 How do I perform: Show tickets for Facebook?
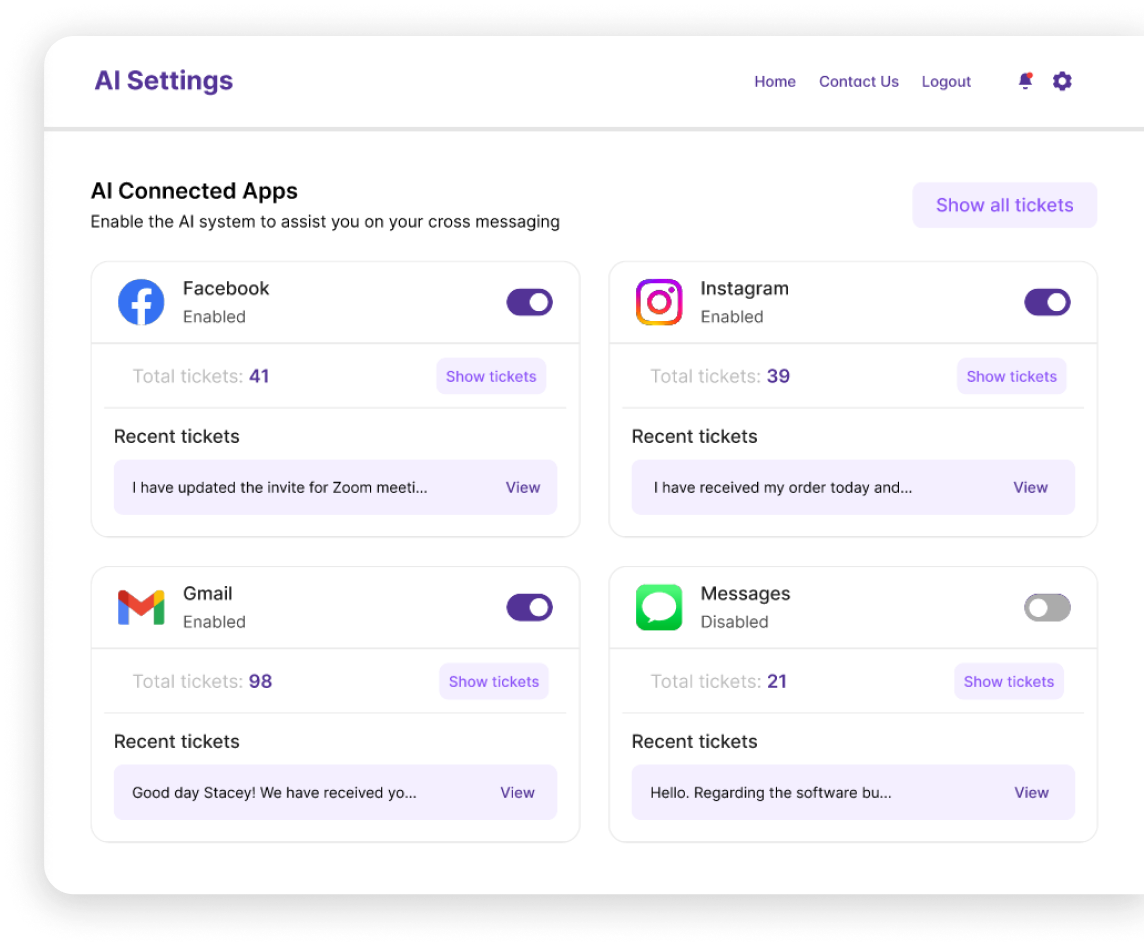491,376
